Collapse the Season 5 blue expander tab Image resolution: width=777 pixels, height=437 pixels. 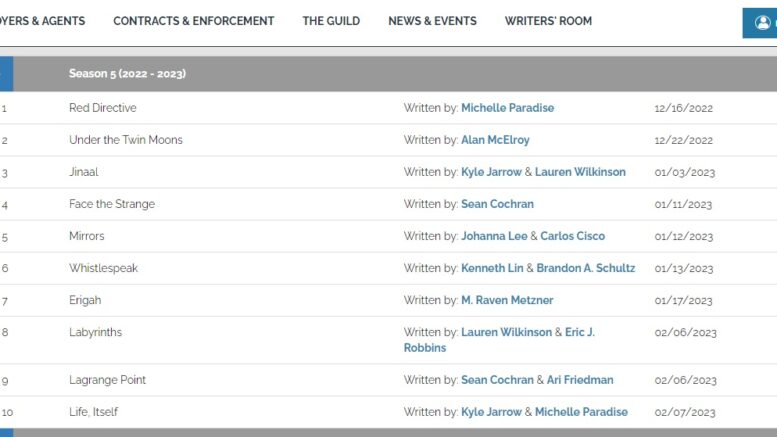point(6,74)
